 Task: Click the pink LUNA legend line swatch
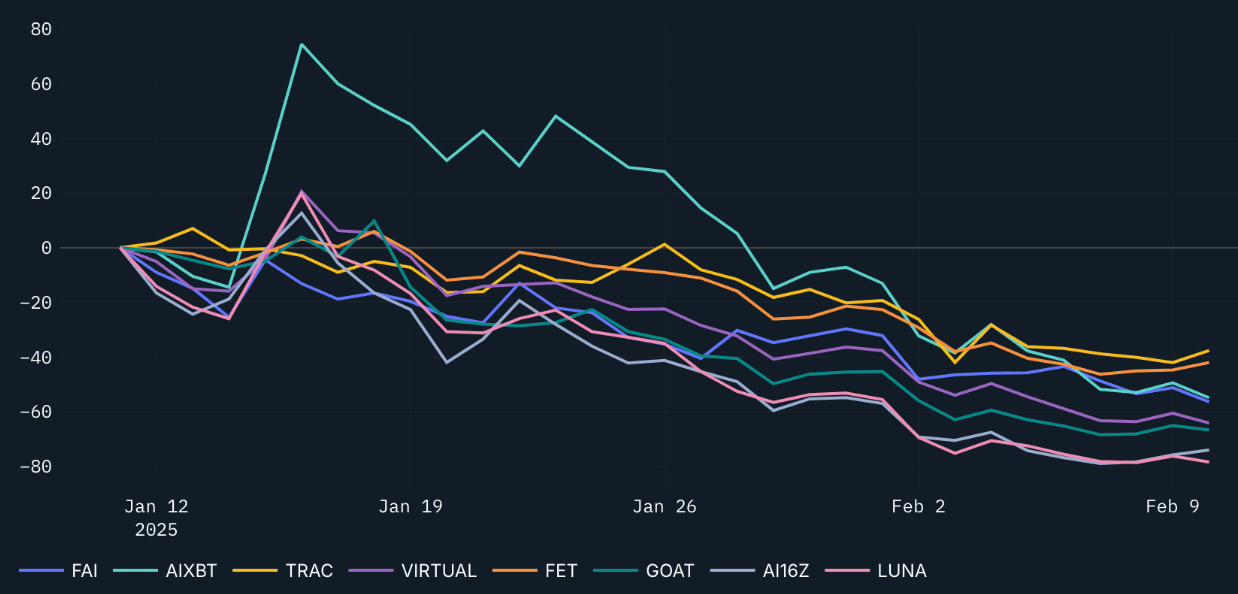point(845,571)
